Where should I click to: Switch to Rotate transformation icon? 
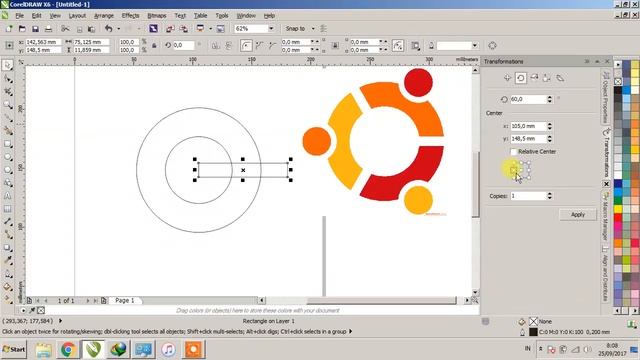tap(520, 78)
